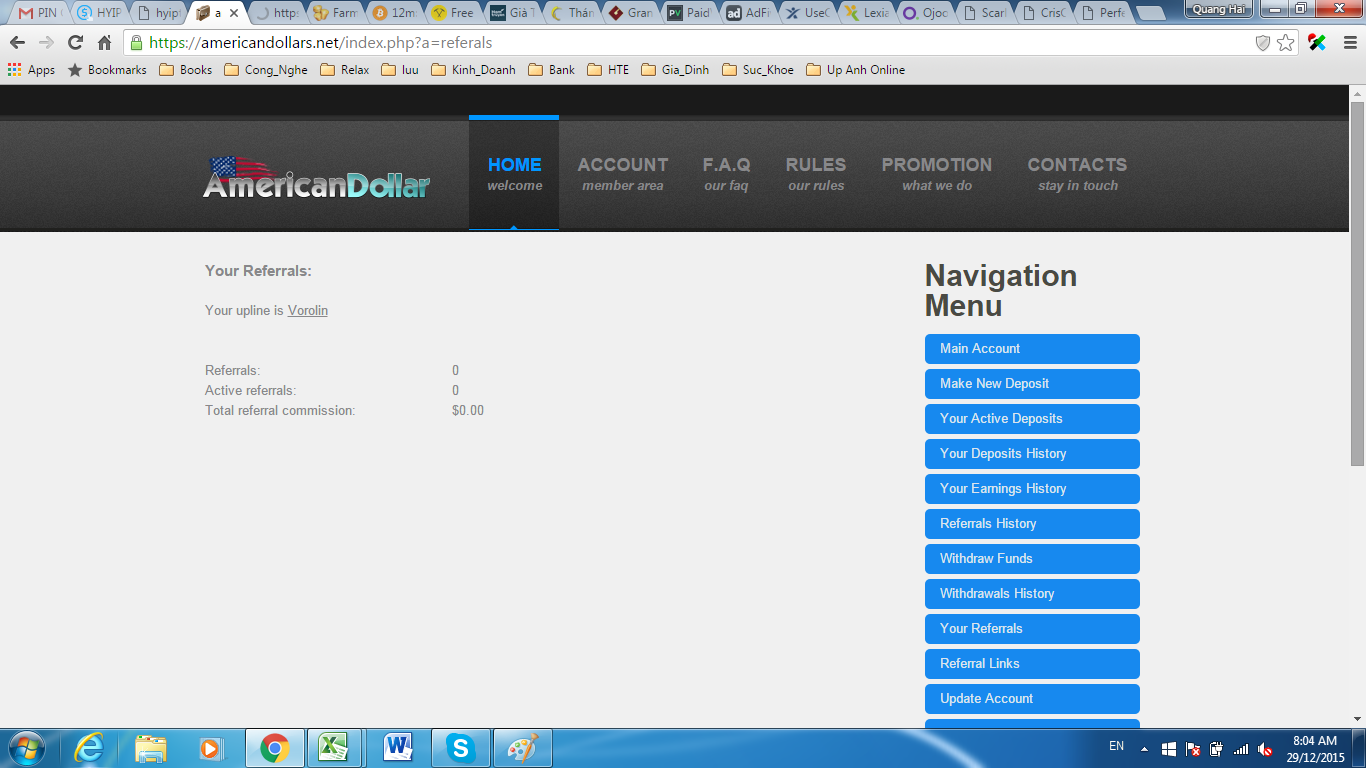Viewport: 1366px width, 768px height.
Task: Switch to the Paid tab
Action: tap(691, 14)
